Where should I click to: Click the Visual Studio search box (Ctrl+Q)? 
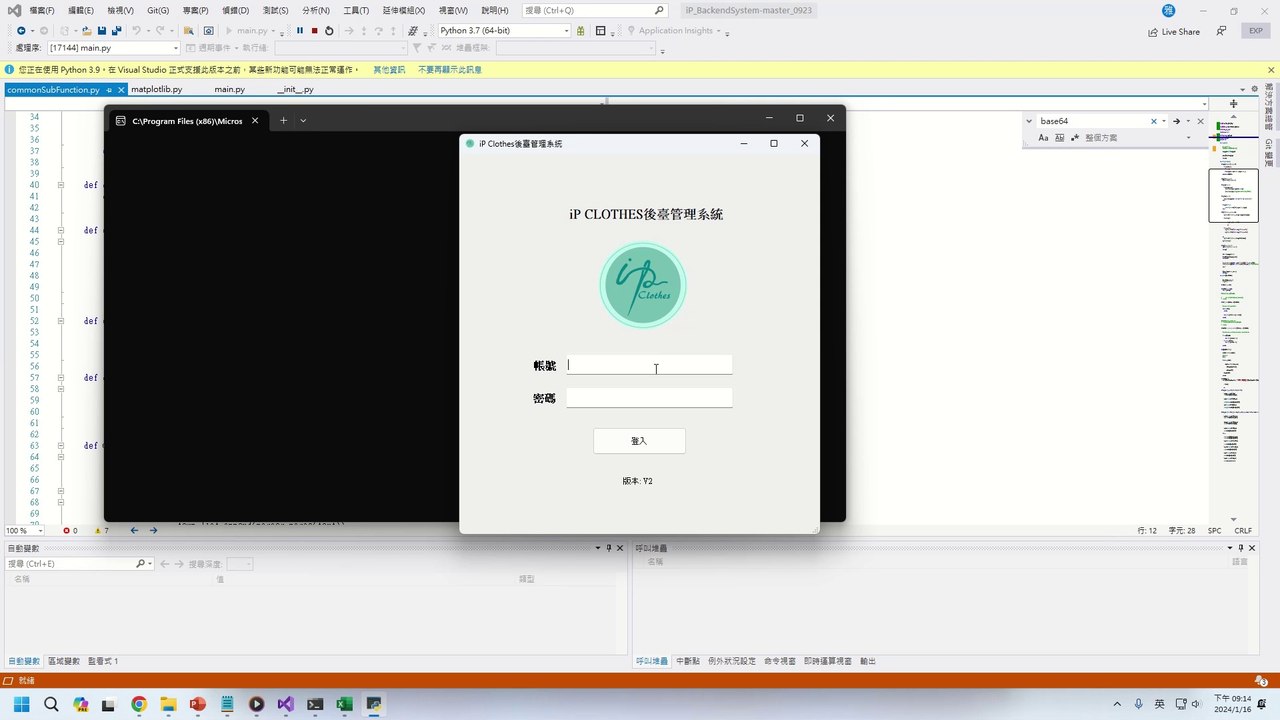coord(595,10)
